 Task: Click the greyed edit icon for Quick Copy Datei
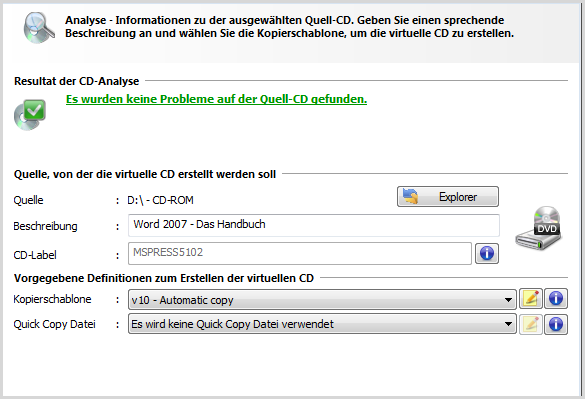coord(531,324)
